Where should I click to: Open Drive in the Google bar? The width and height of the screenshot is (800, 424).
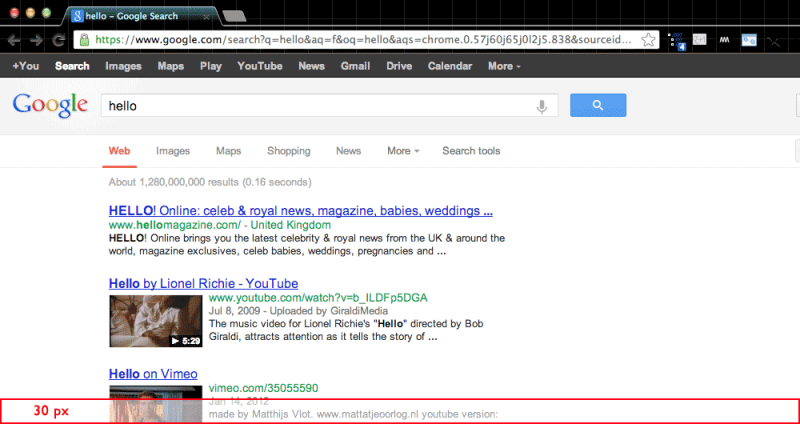(399, 66)
